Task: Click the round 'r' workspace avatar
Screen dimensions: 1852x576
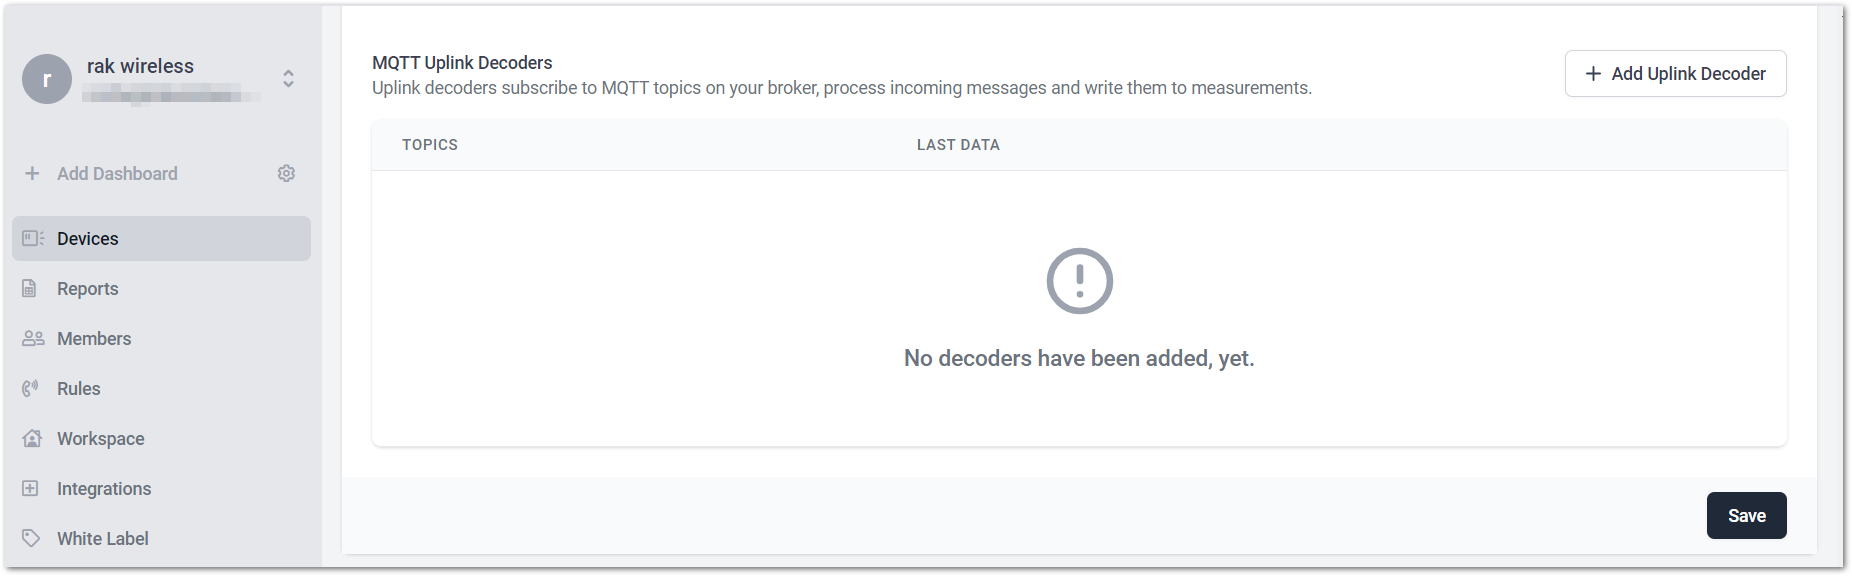Action: click(47, 79)
